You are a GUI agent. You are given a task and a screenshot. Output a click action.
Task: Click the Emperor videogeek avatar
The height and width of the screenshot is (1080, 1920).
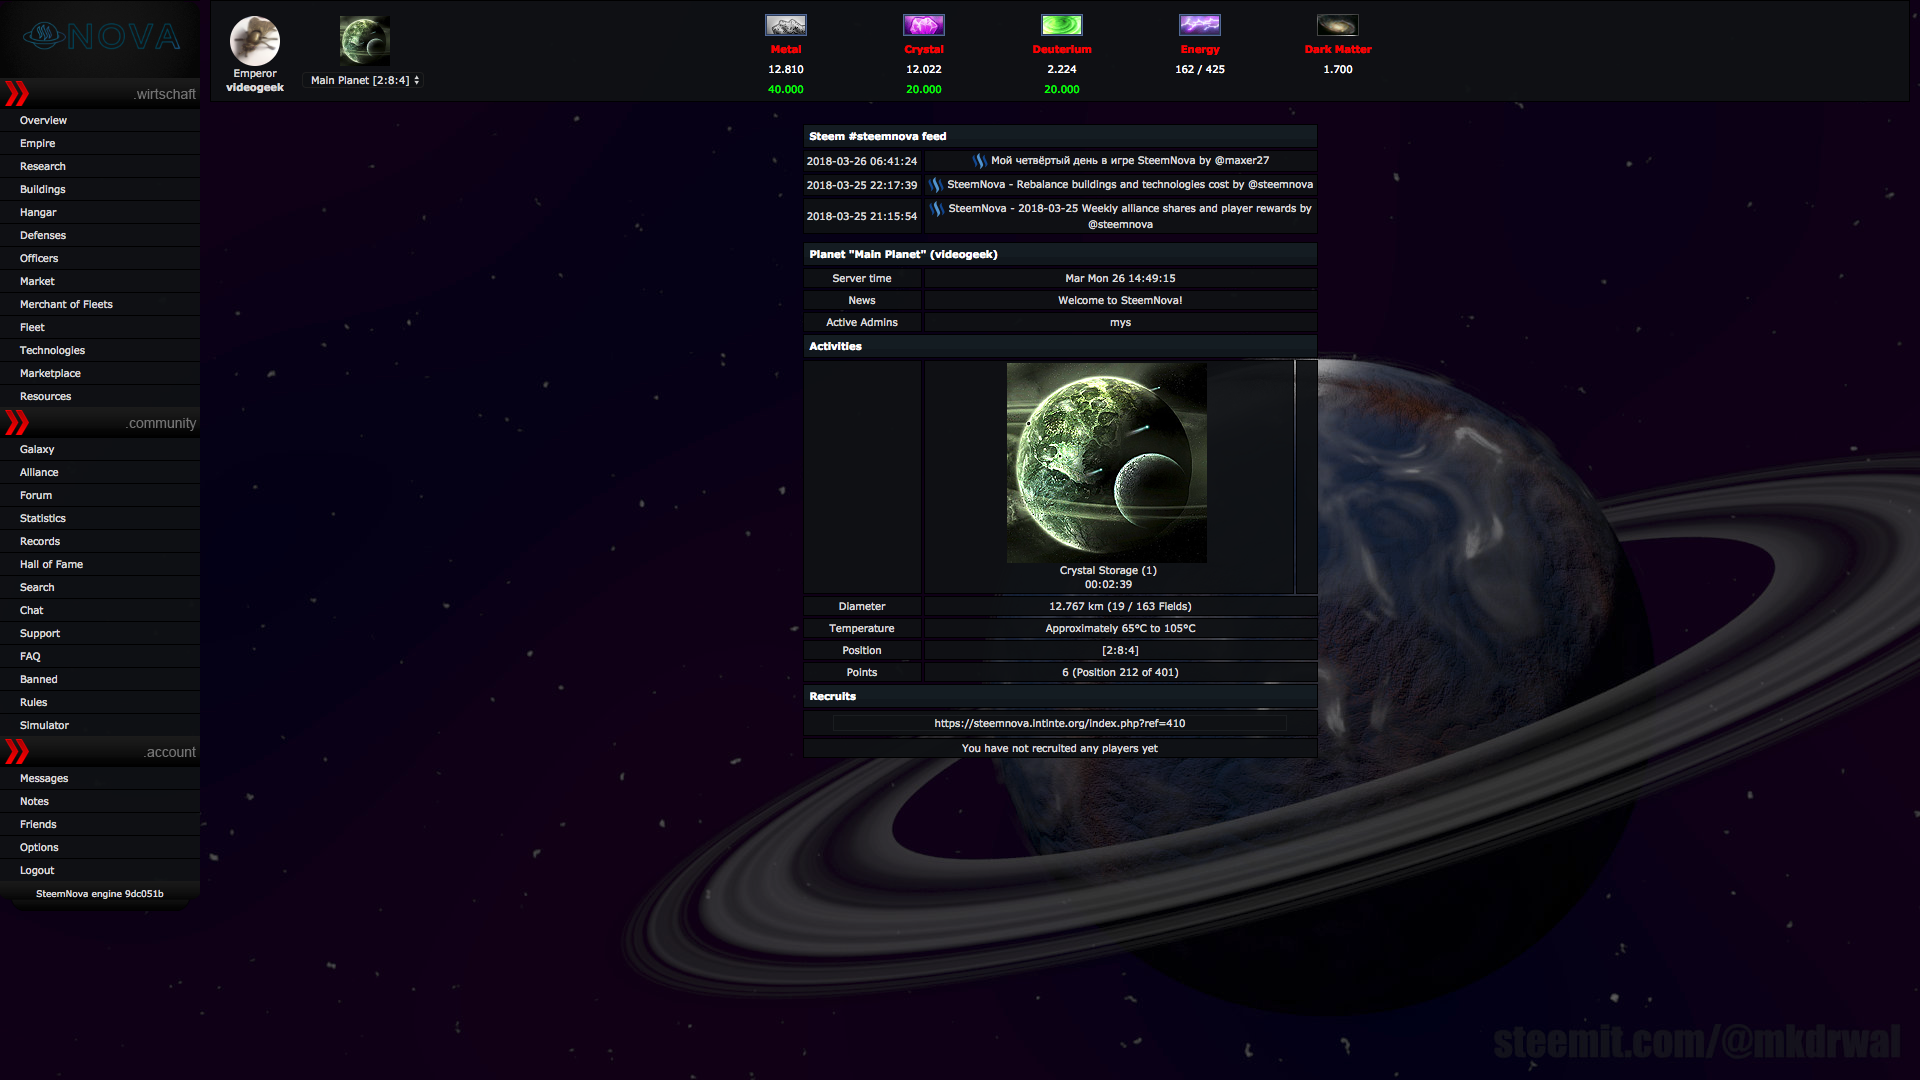pyautogui.click(x=255, y=41)
